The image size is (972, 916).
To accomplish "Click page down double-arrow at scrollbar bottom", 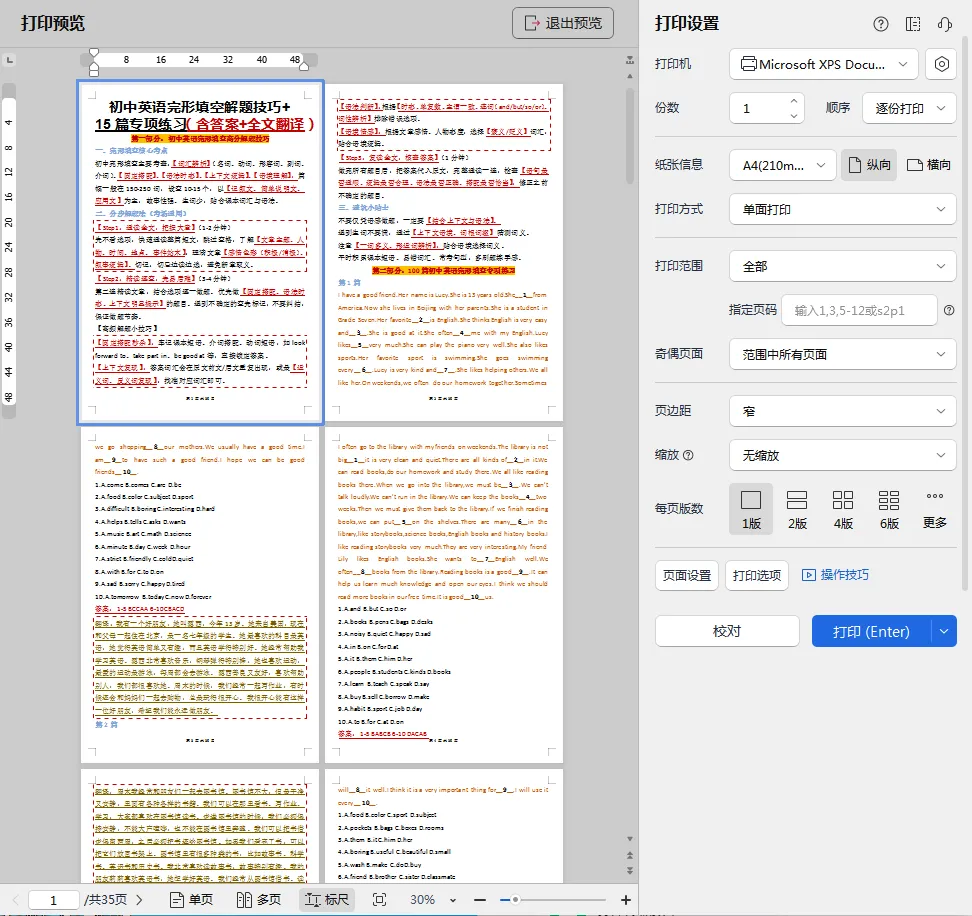I will (x=630, y=870).
